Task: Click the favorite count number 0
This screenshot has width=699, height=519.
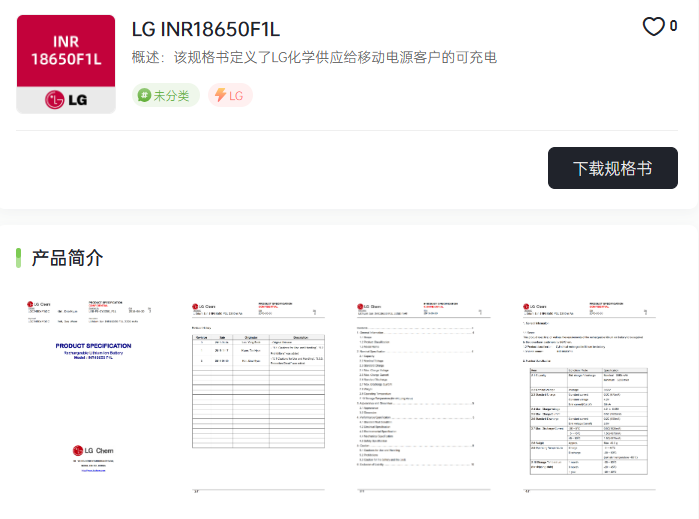Action: coord(673,26)
